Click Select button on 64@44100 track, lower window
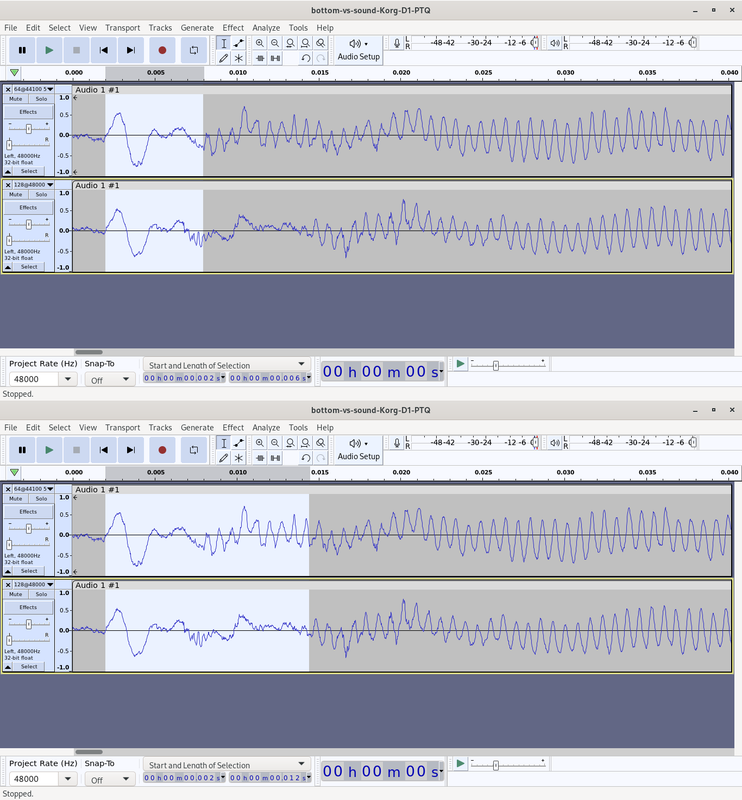Image resolution: width=742 pixels, height=800 pixels. [29, 571]
